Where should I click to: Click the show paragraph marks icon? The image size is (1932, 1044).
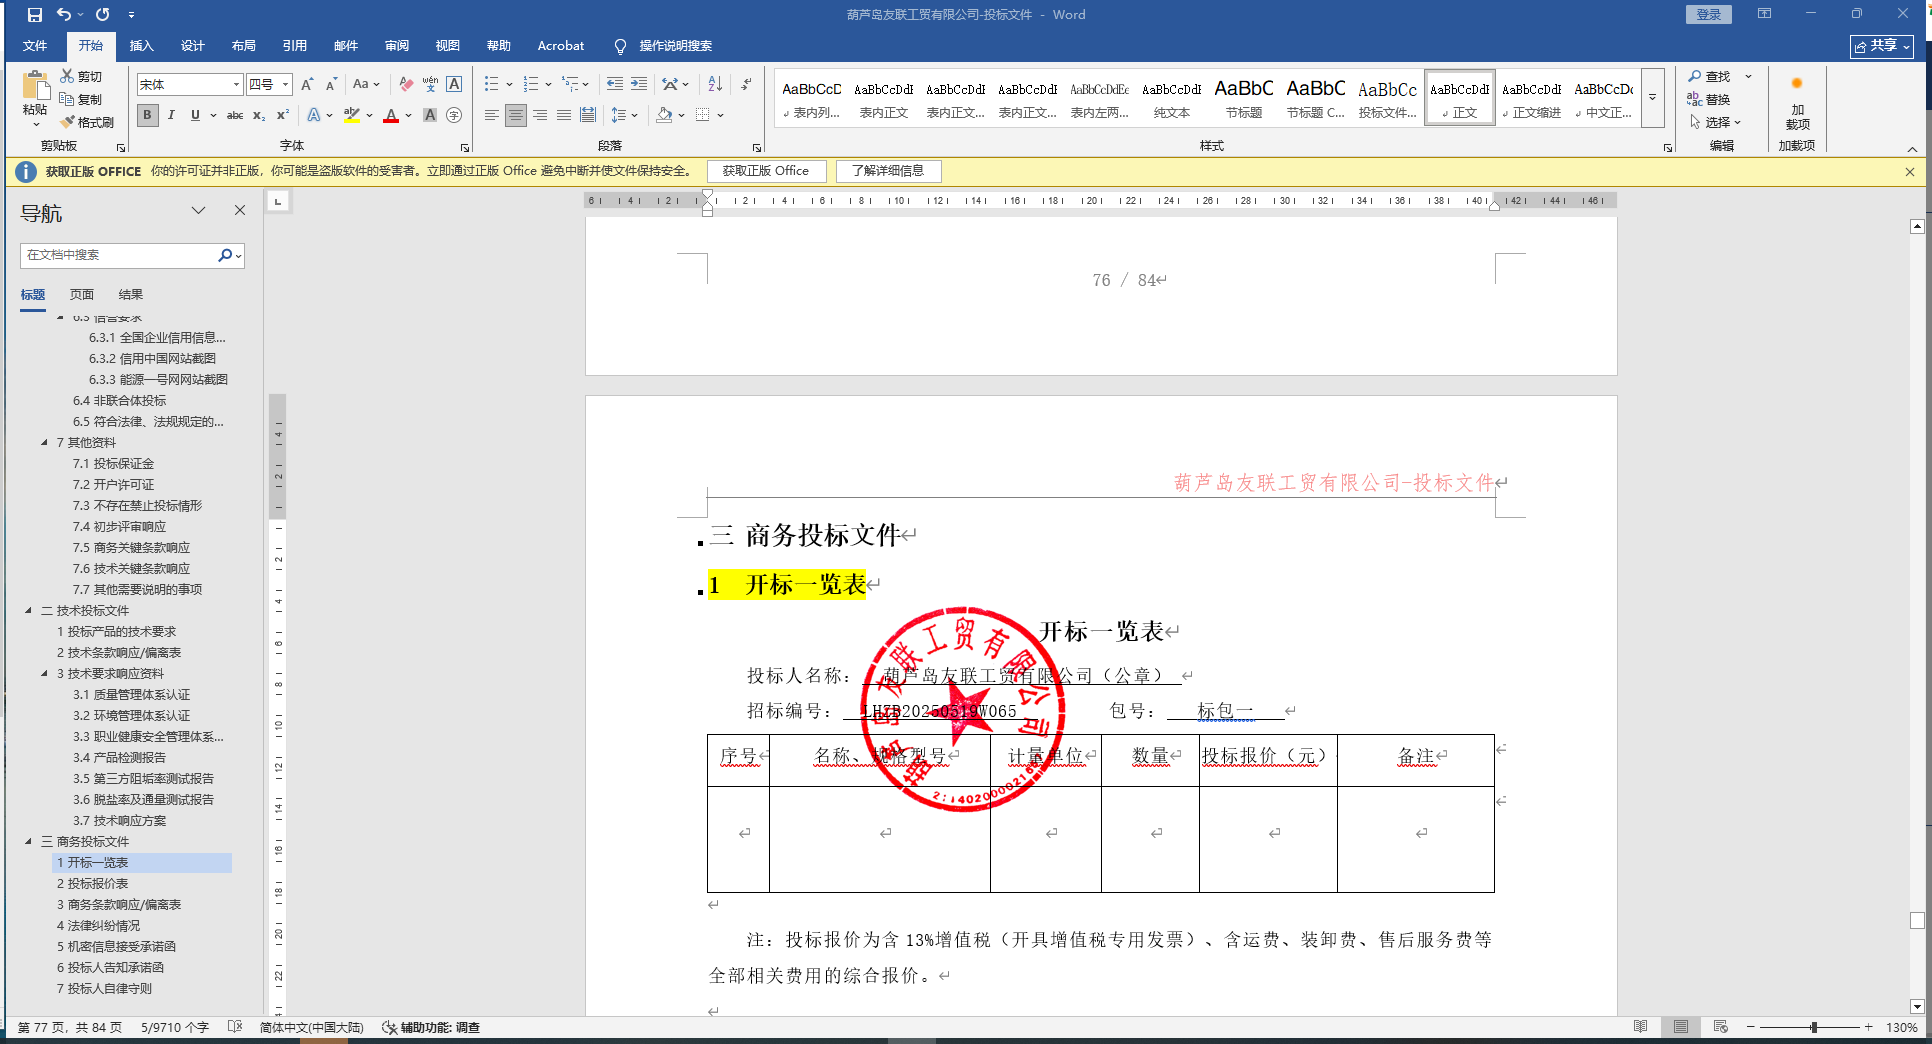pyautogui.click(x=746, y=85)
